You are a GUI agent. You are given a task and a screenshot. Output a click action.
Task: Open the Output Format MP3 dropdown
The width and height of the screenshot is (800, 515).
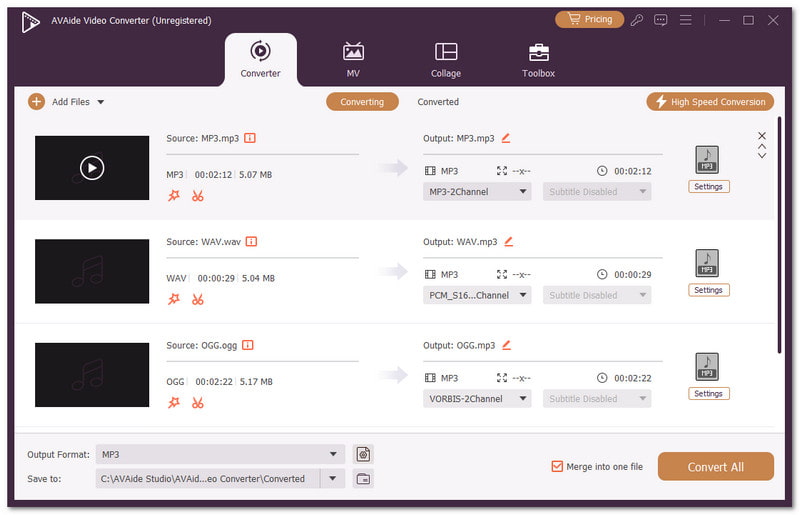click(220, 454)
